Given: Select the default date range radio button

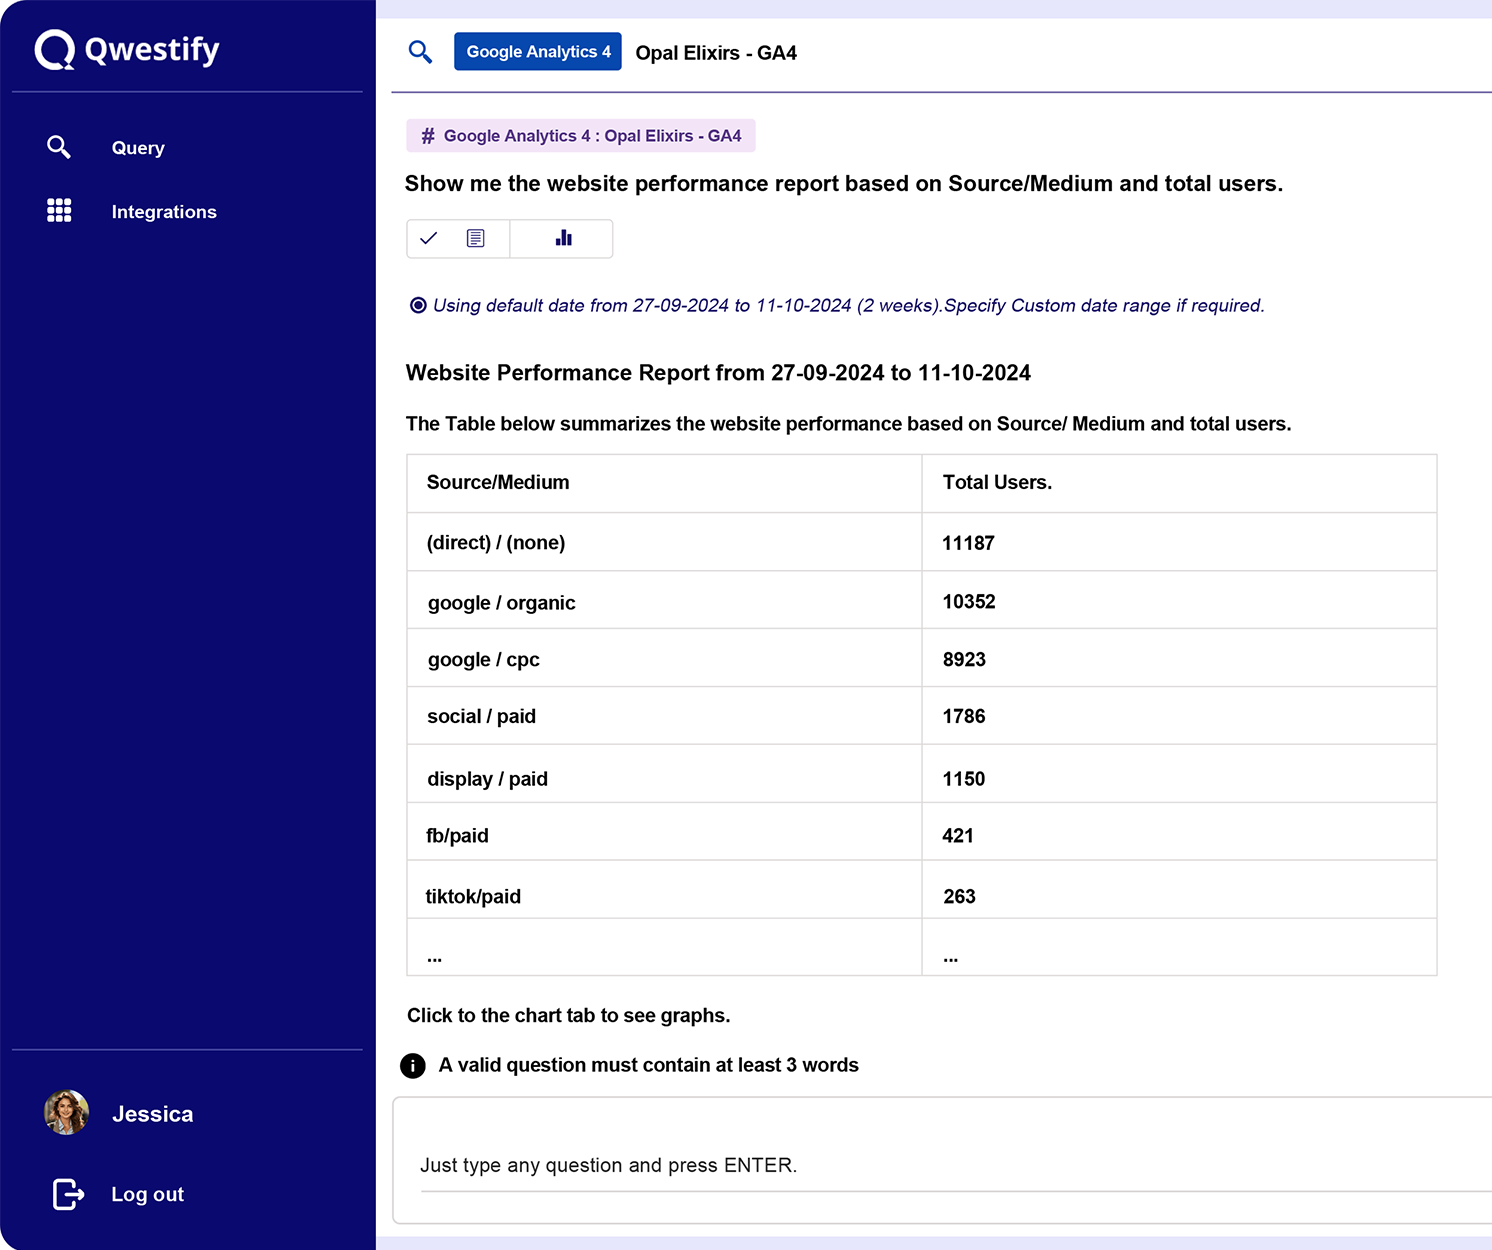Looking at the screenshot, I should pyautogui.click(x=418, y=306).
